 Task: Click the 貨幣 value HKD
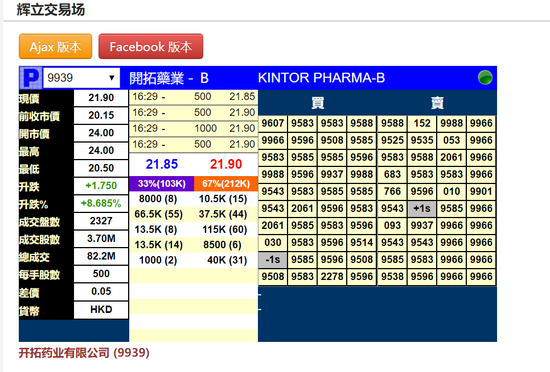click(101, 309)
